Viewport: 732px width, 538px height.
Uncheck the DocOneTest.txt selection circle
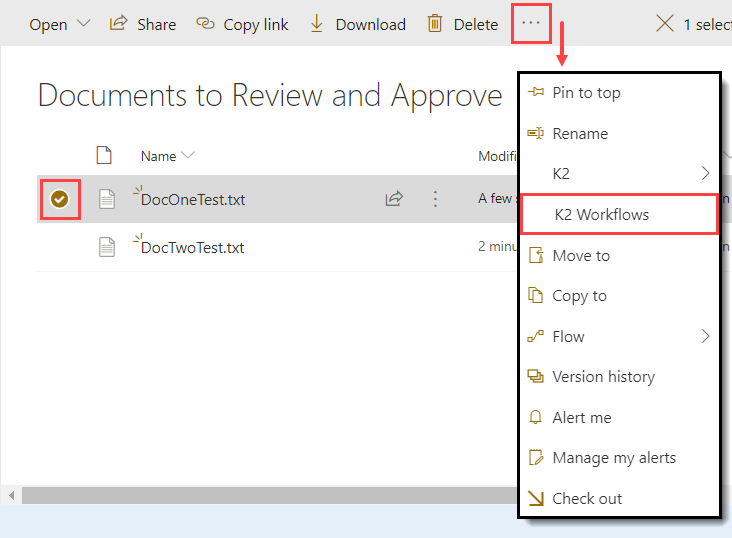pos(60,199)
